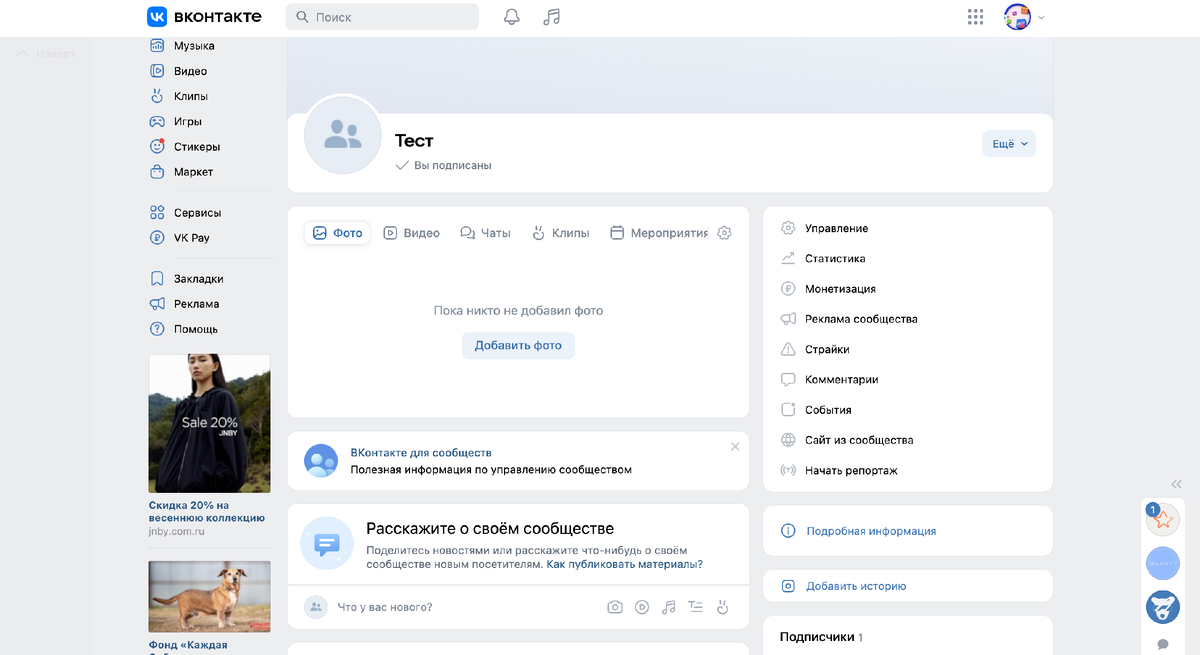Open community tab settings gear

[724, 232]
